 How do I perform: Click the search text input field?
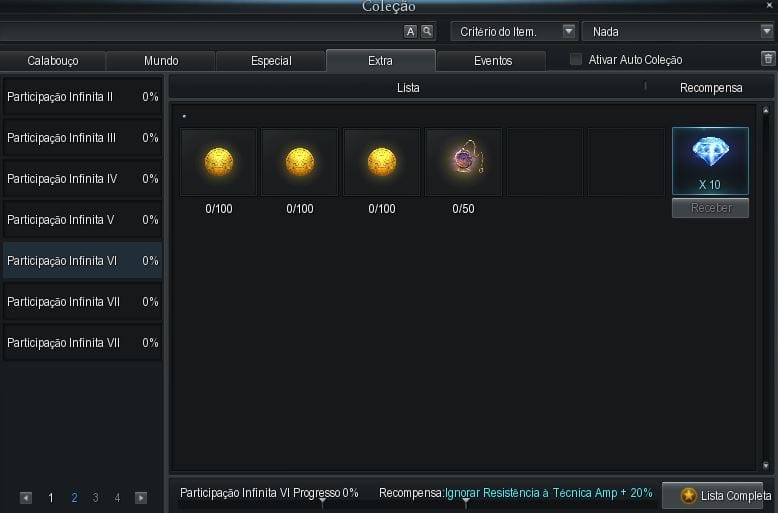(200, 32)
